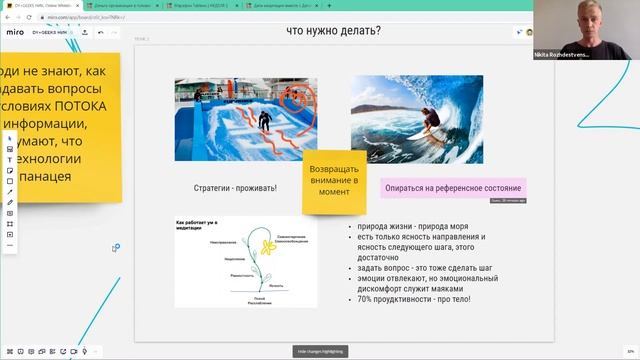Select pink label 'Опираться на референсное состояние'

click(453, 188)
